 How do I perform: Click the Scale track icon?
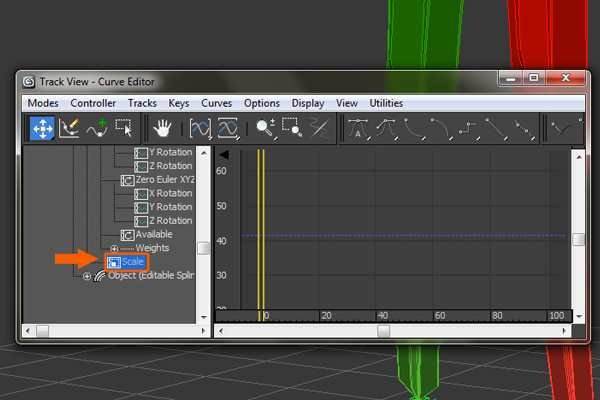tap(114, 262)
